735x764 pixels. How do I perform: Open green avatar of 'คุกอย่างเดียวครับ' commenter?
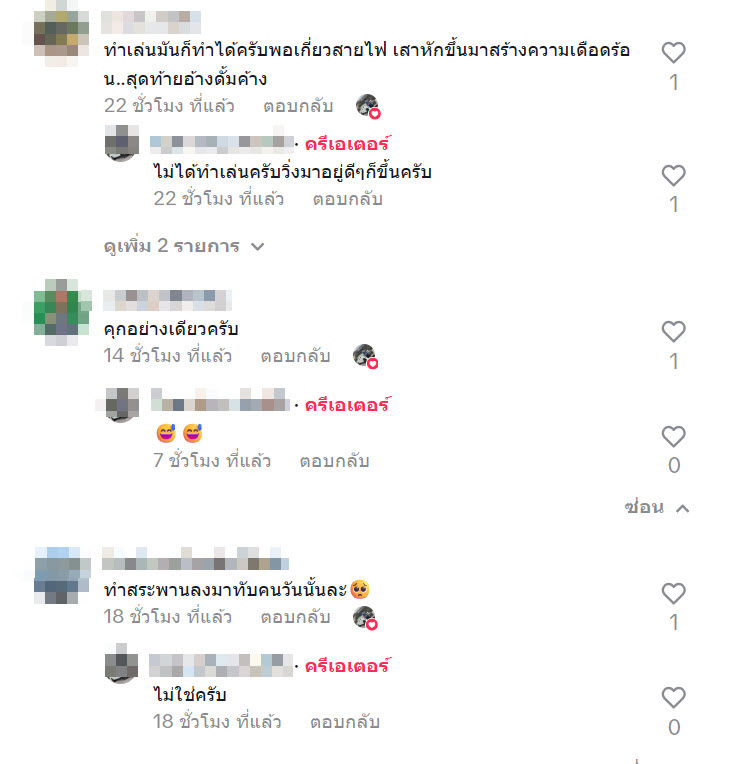(x=62, y=312)
